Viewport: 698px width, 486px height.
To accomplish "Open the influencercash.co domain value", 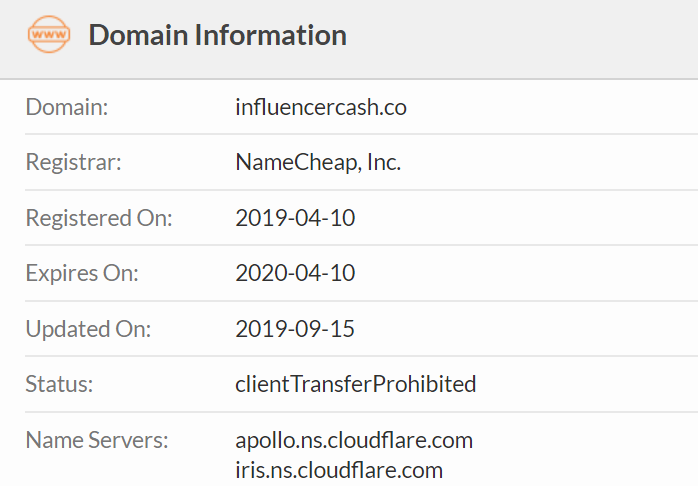I will (x=320, y=107).
